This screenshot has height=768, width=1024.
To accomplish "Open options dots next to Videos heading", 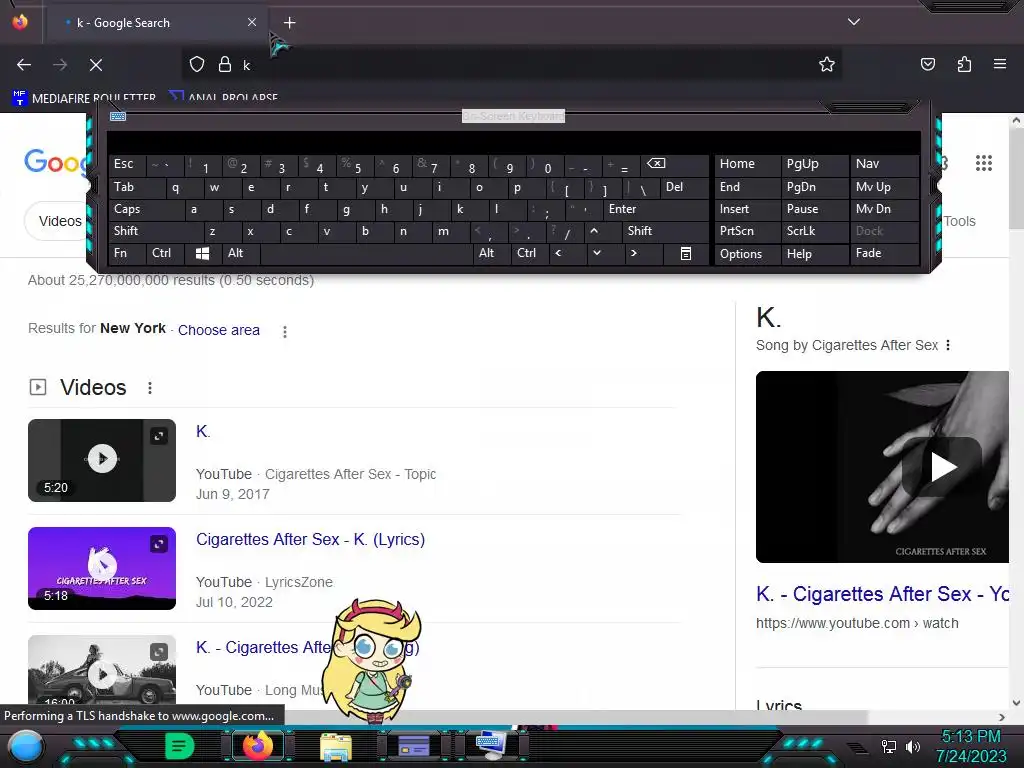I will (150, 388).
